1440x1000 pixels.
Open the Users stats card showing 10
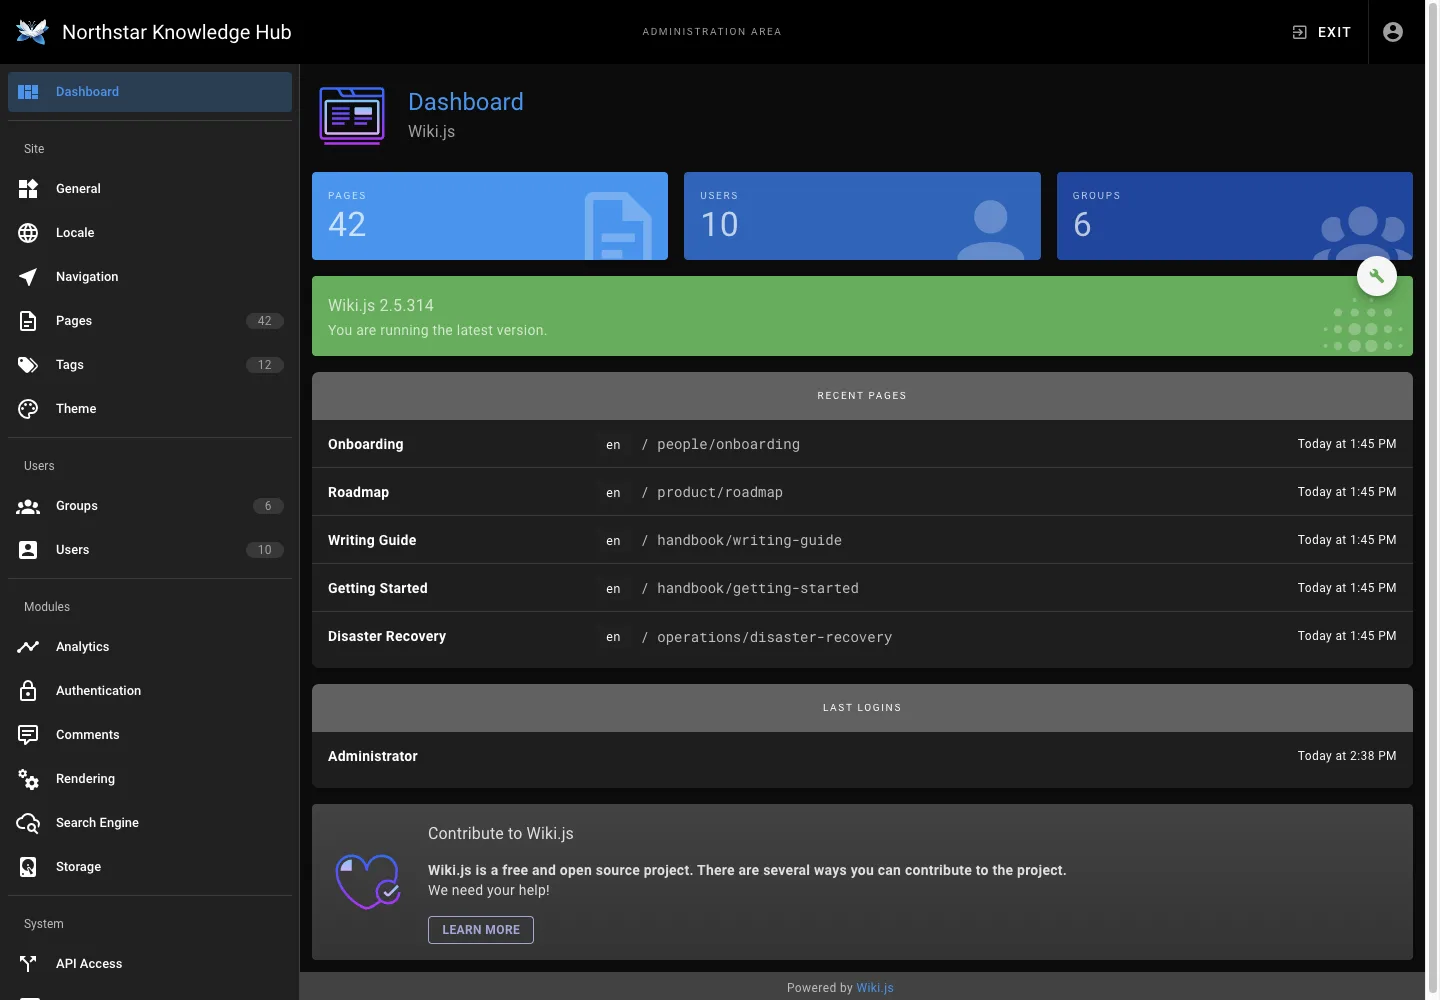pos(862,216)
